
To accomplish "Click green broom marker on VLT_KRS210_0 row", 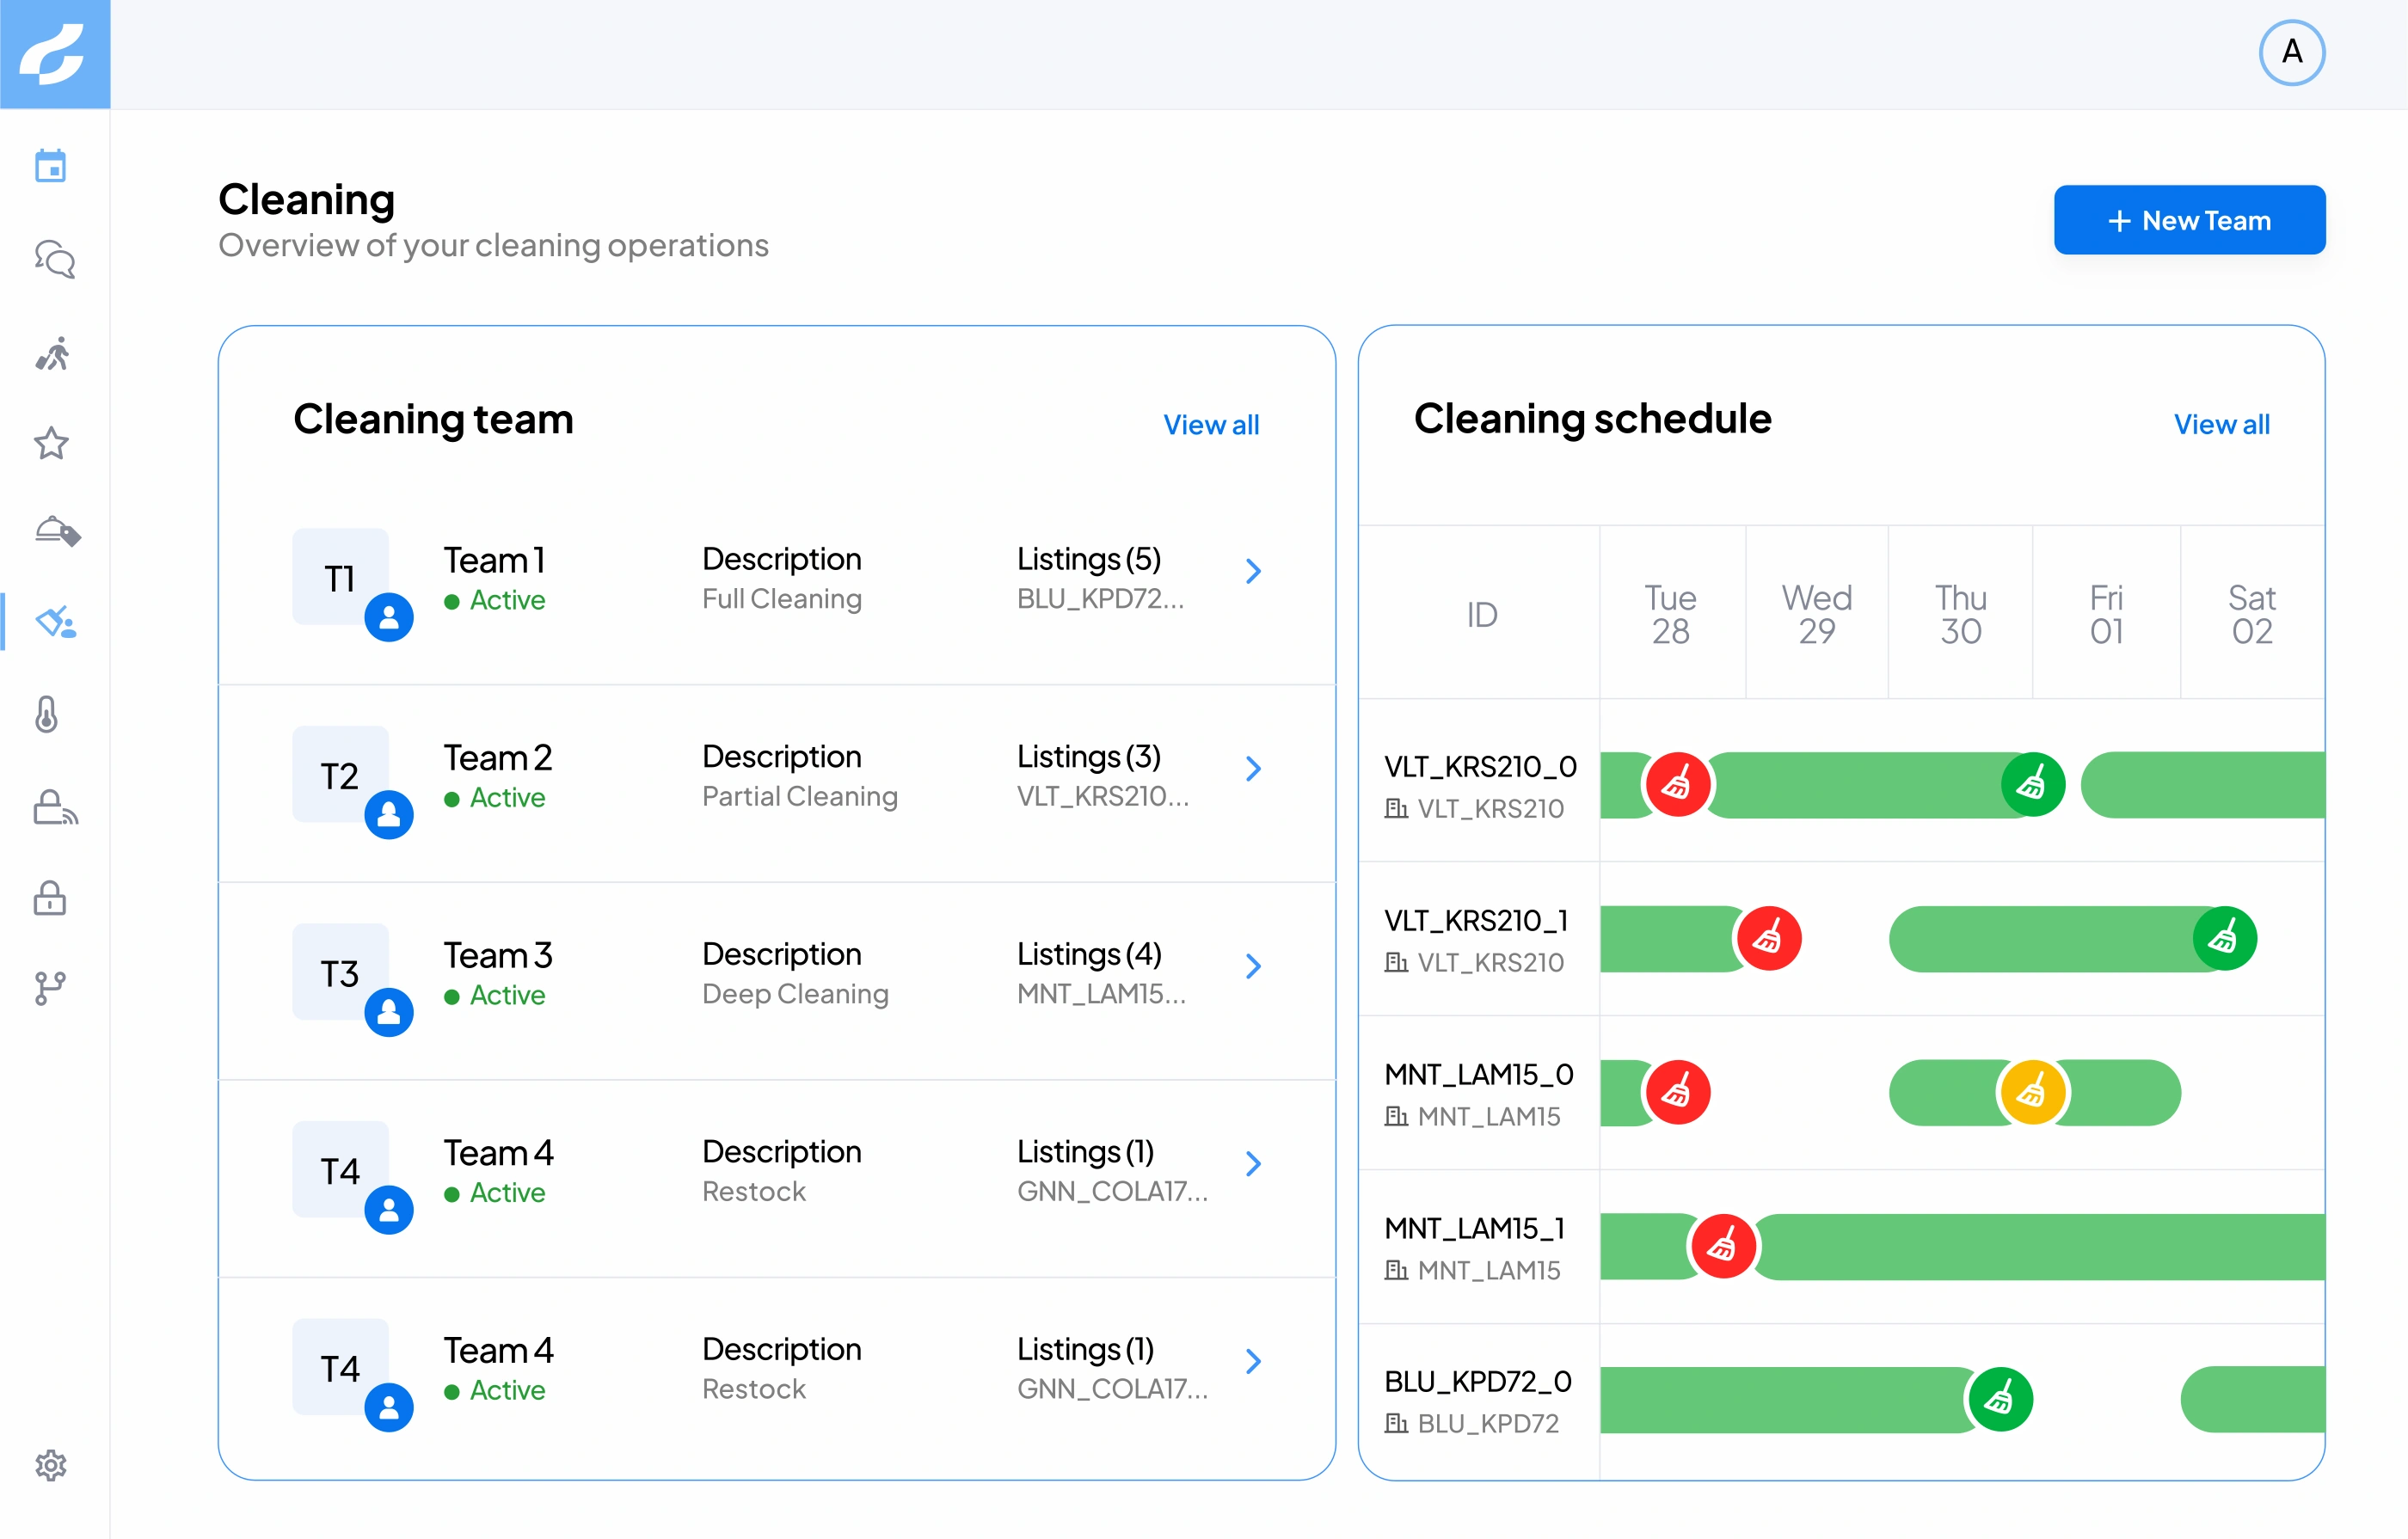I will (2032, 785).
